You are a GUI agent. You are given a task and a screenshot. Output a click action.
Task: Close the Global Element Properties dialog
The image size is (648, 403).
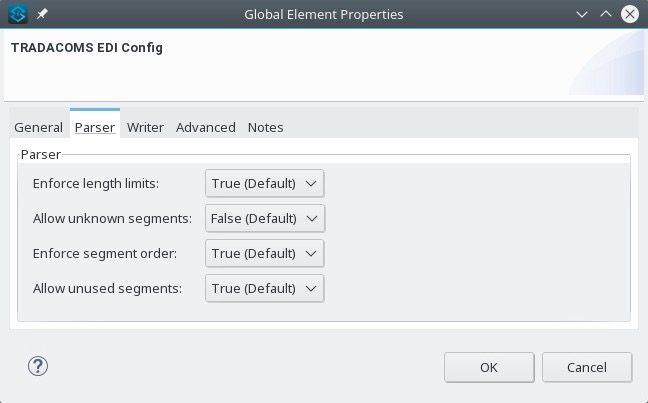[630, 15]
